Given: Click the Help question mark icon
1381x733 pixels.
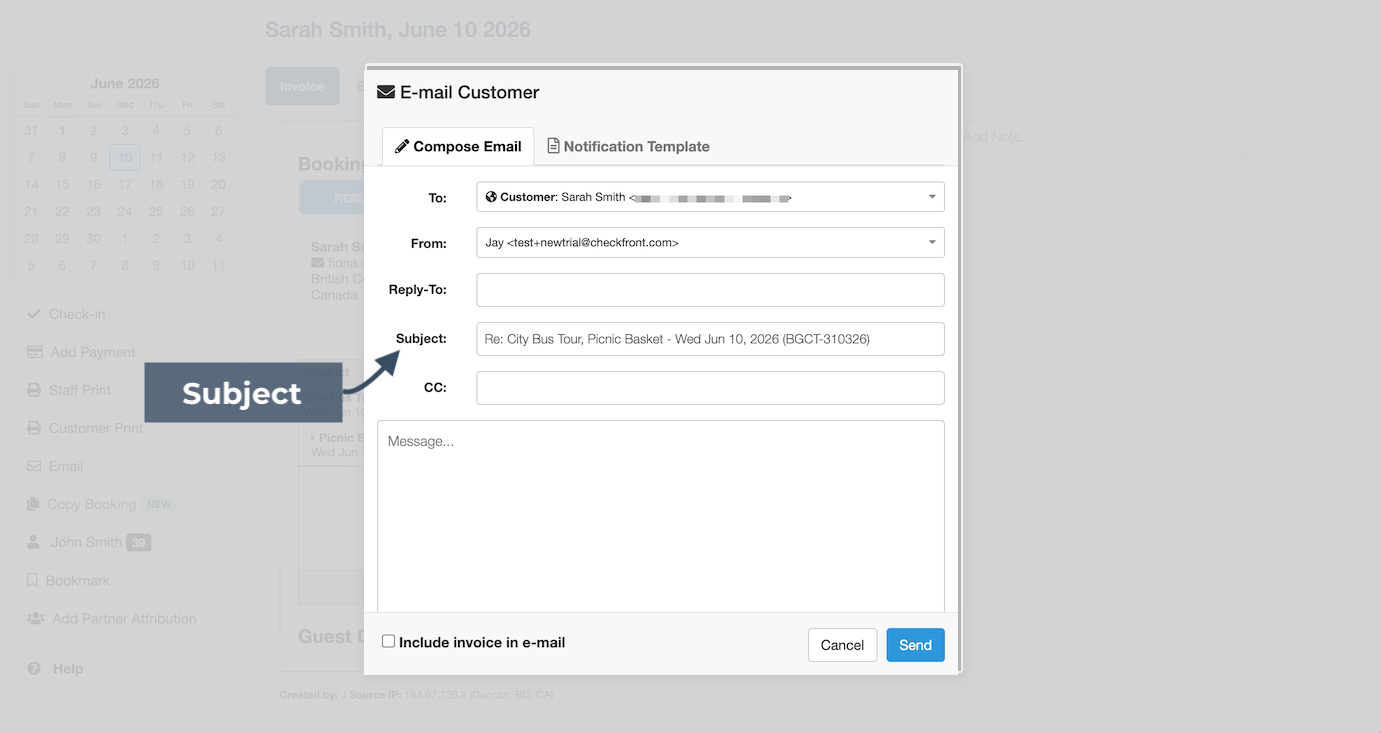Looking at the screenshot, I should click(34, 668).
